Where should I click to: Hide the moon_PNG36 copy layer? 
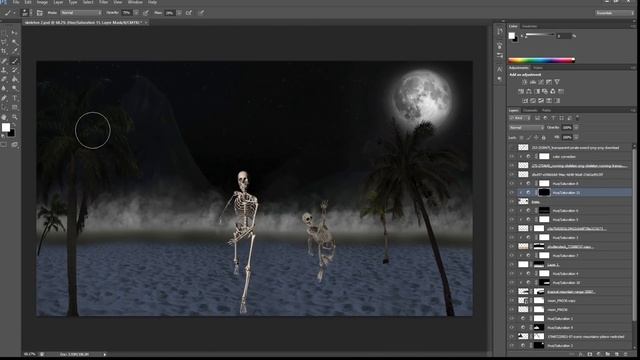(x=512, y=301)
